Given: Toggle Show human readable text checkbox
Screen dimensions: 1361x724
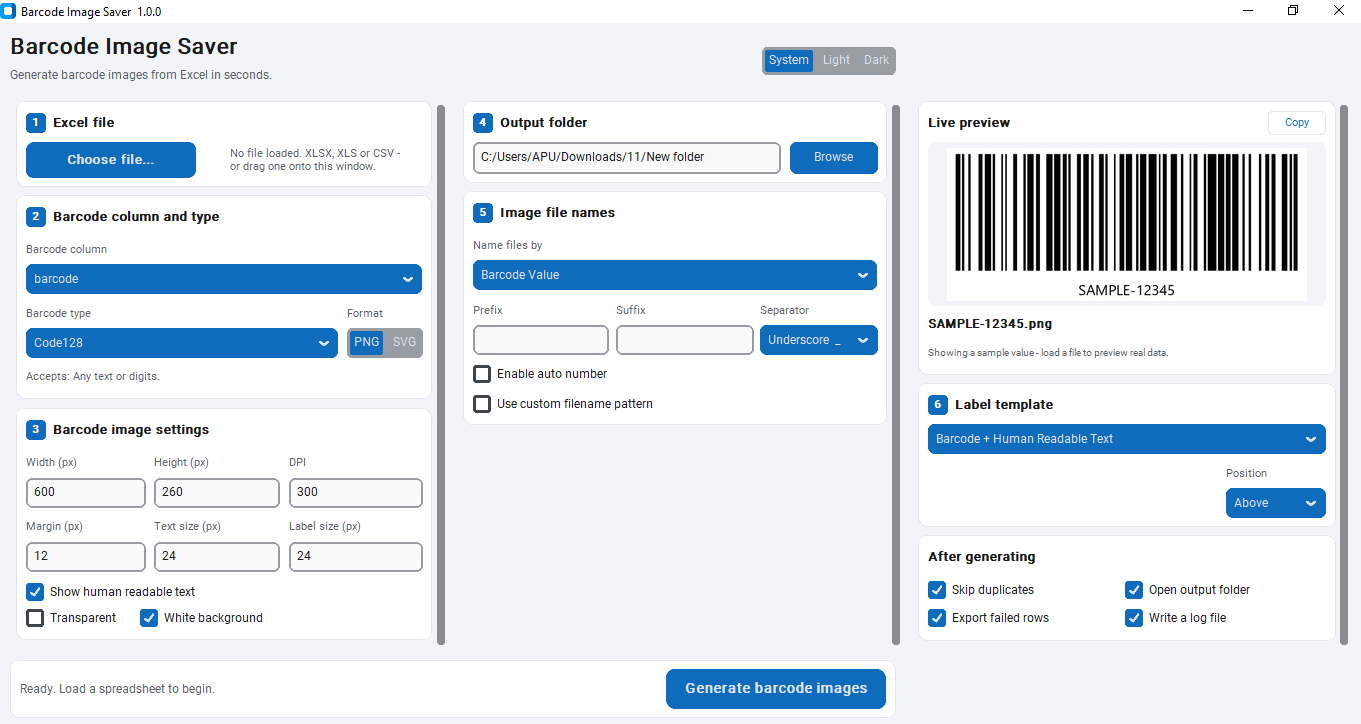Looking at the screenshot, I should click(35, 592).
